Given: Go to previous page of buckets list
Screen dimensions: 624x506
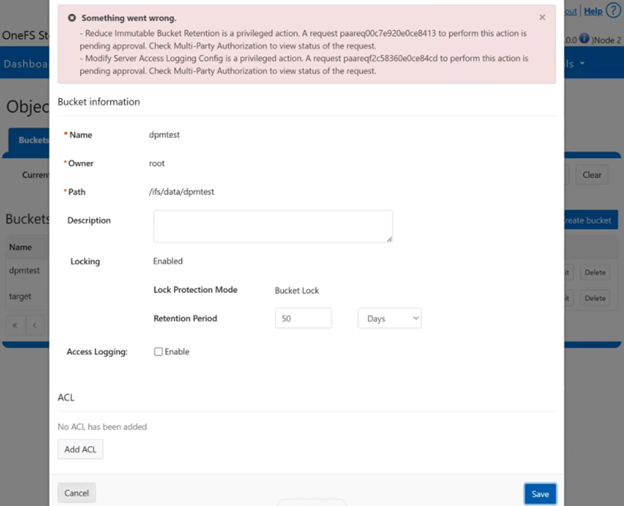Looking at the screenshot, I should point(34,325).
